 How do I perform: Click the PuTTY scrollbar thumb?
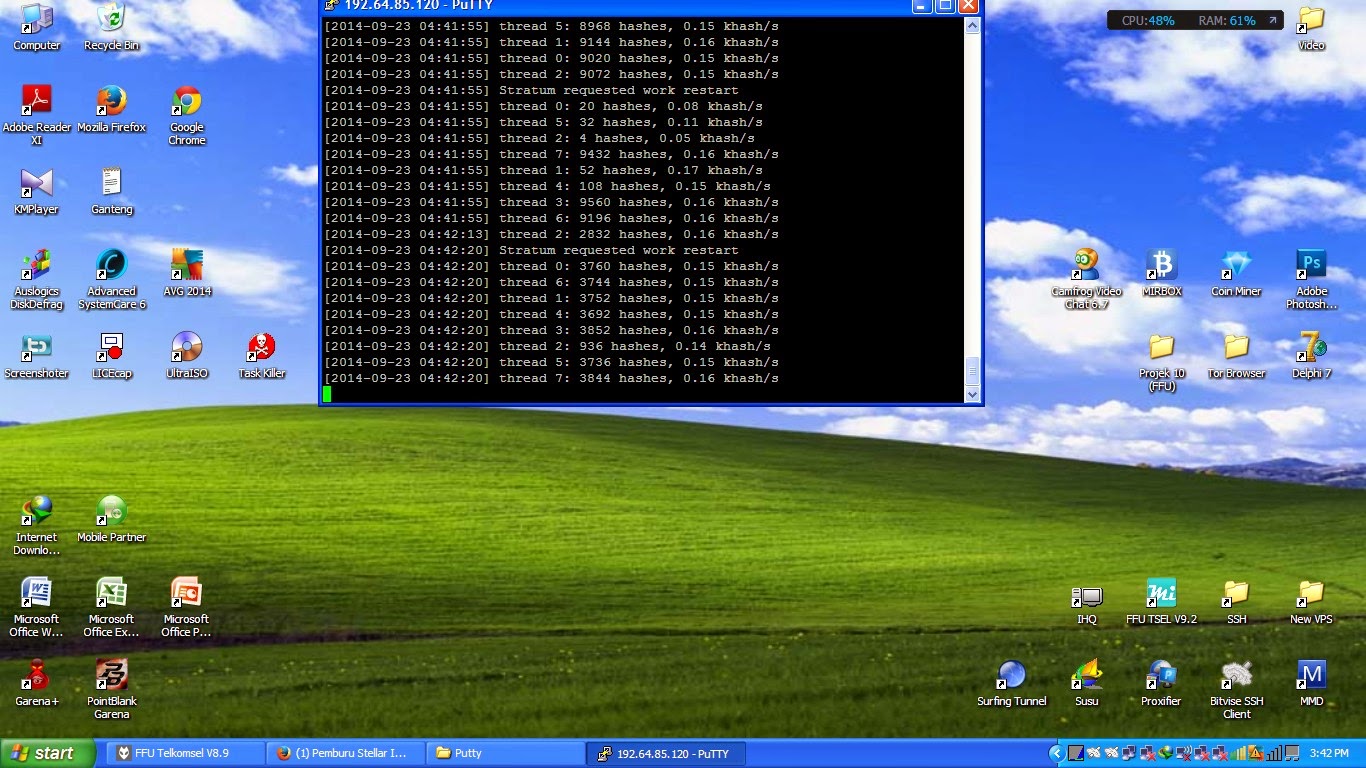[x=972, y=370]
